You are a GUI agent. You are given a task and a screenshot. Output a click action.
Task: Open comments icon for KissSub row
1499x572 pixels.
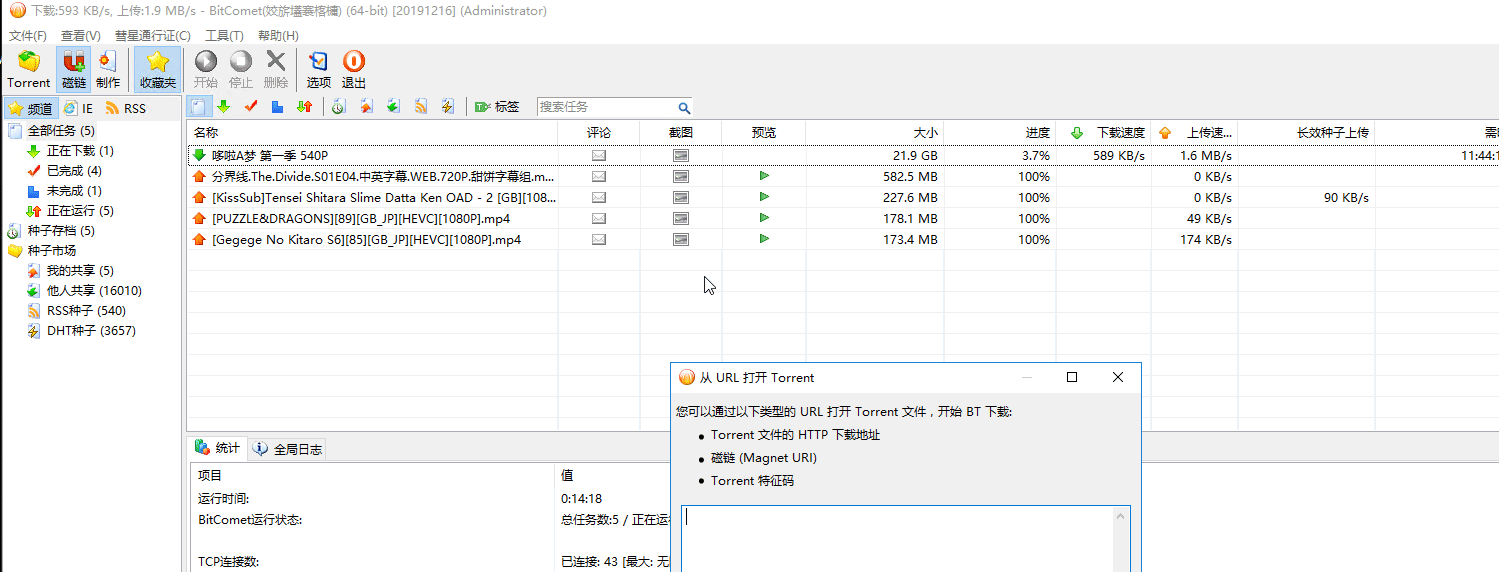tap(599, 197)
